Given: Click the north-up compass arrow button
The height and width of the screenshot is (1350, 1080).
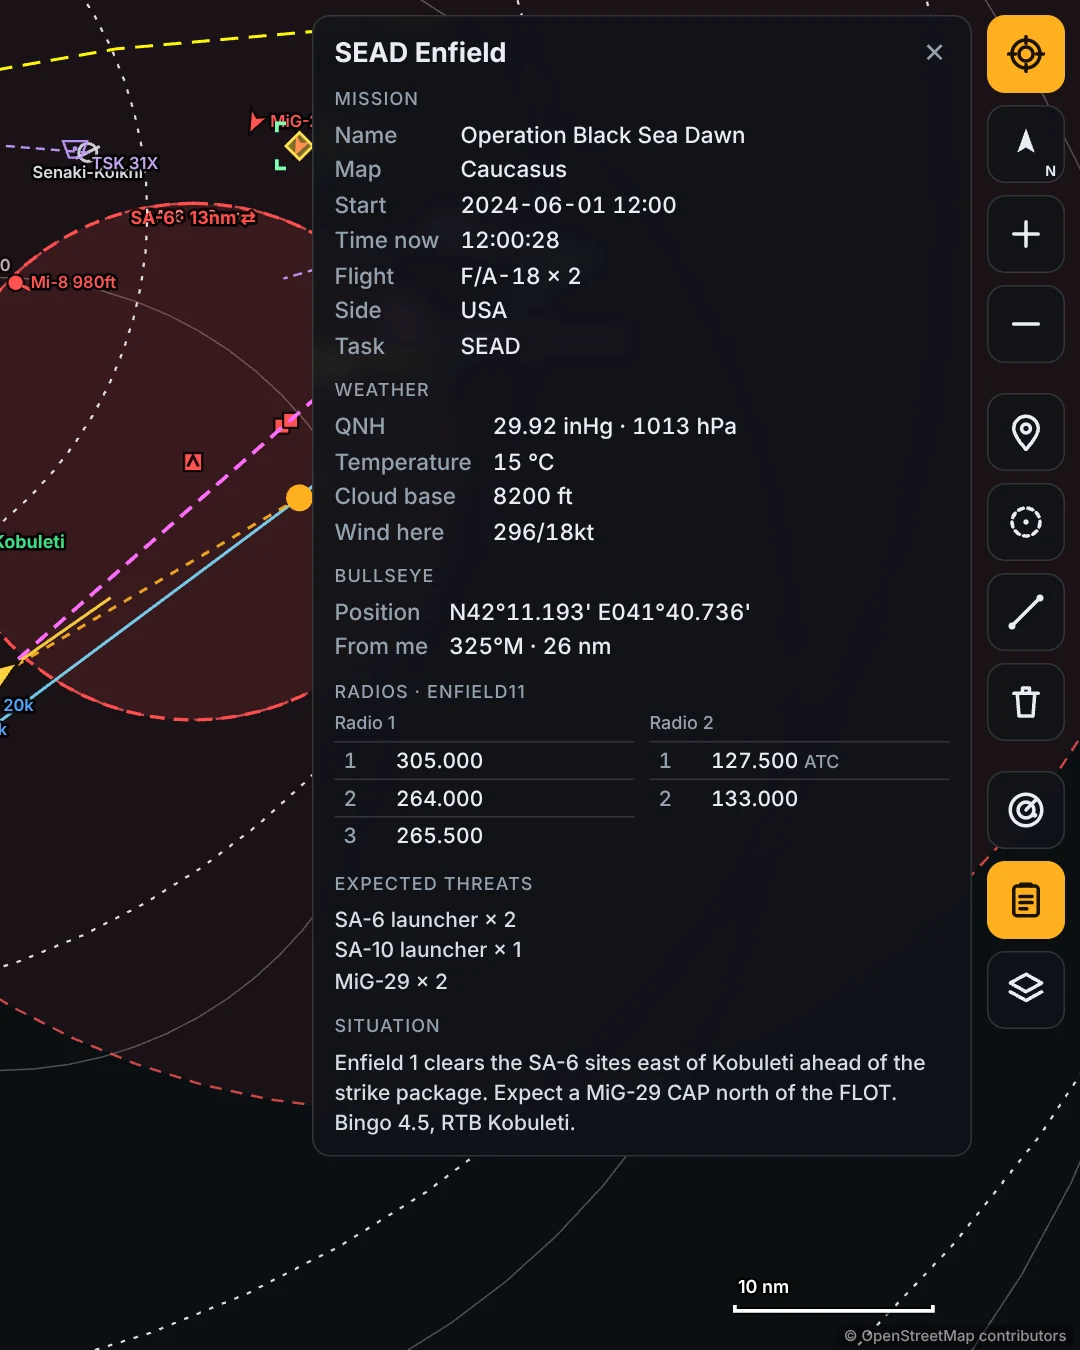Looking at the screenshot, I should 1026,144.
